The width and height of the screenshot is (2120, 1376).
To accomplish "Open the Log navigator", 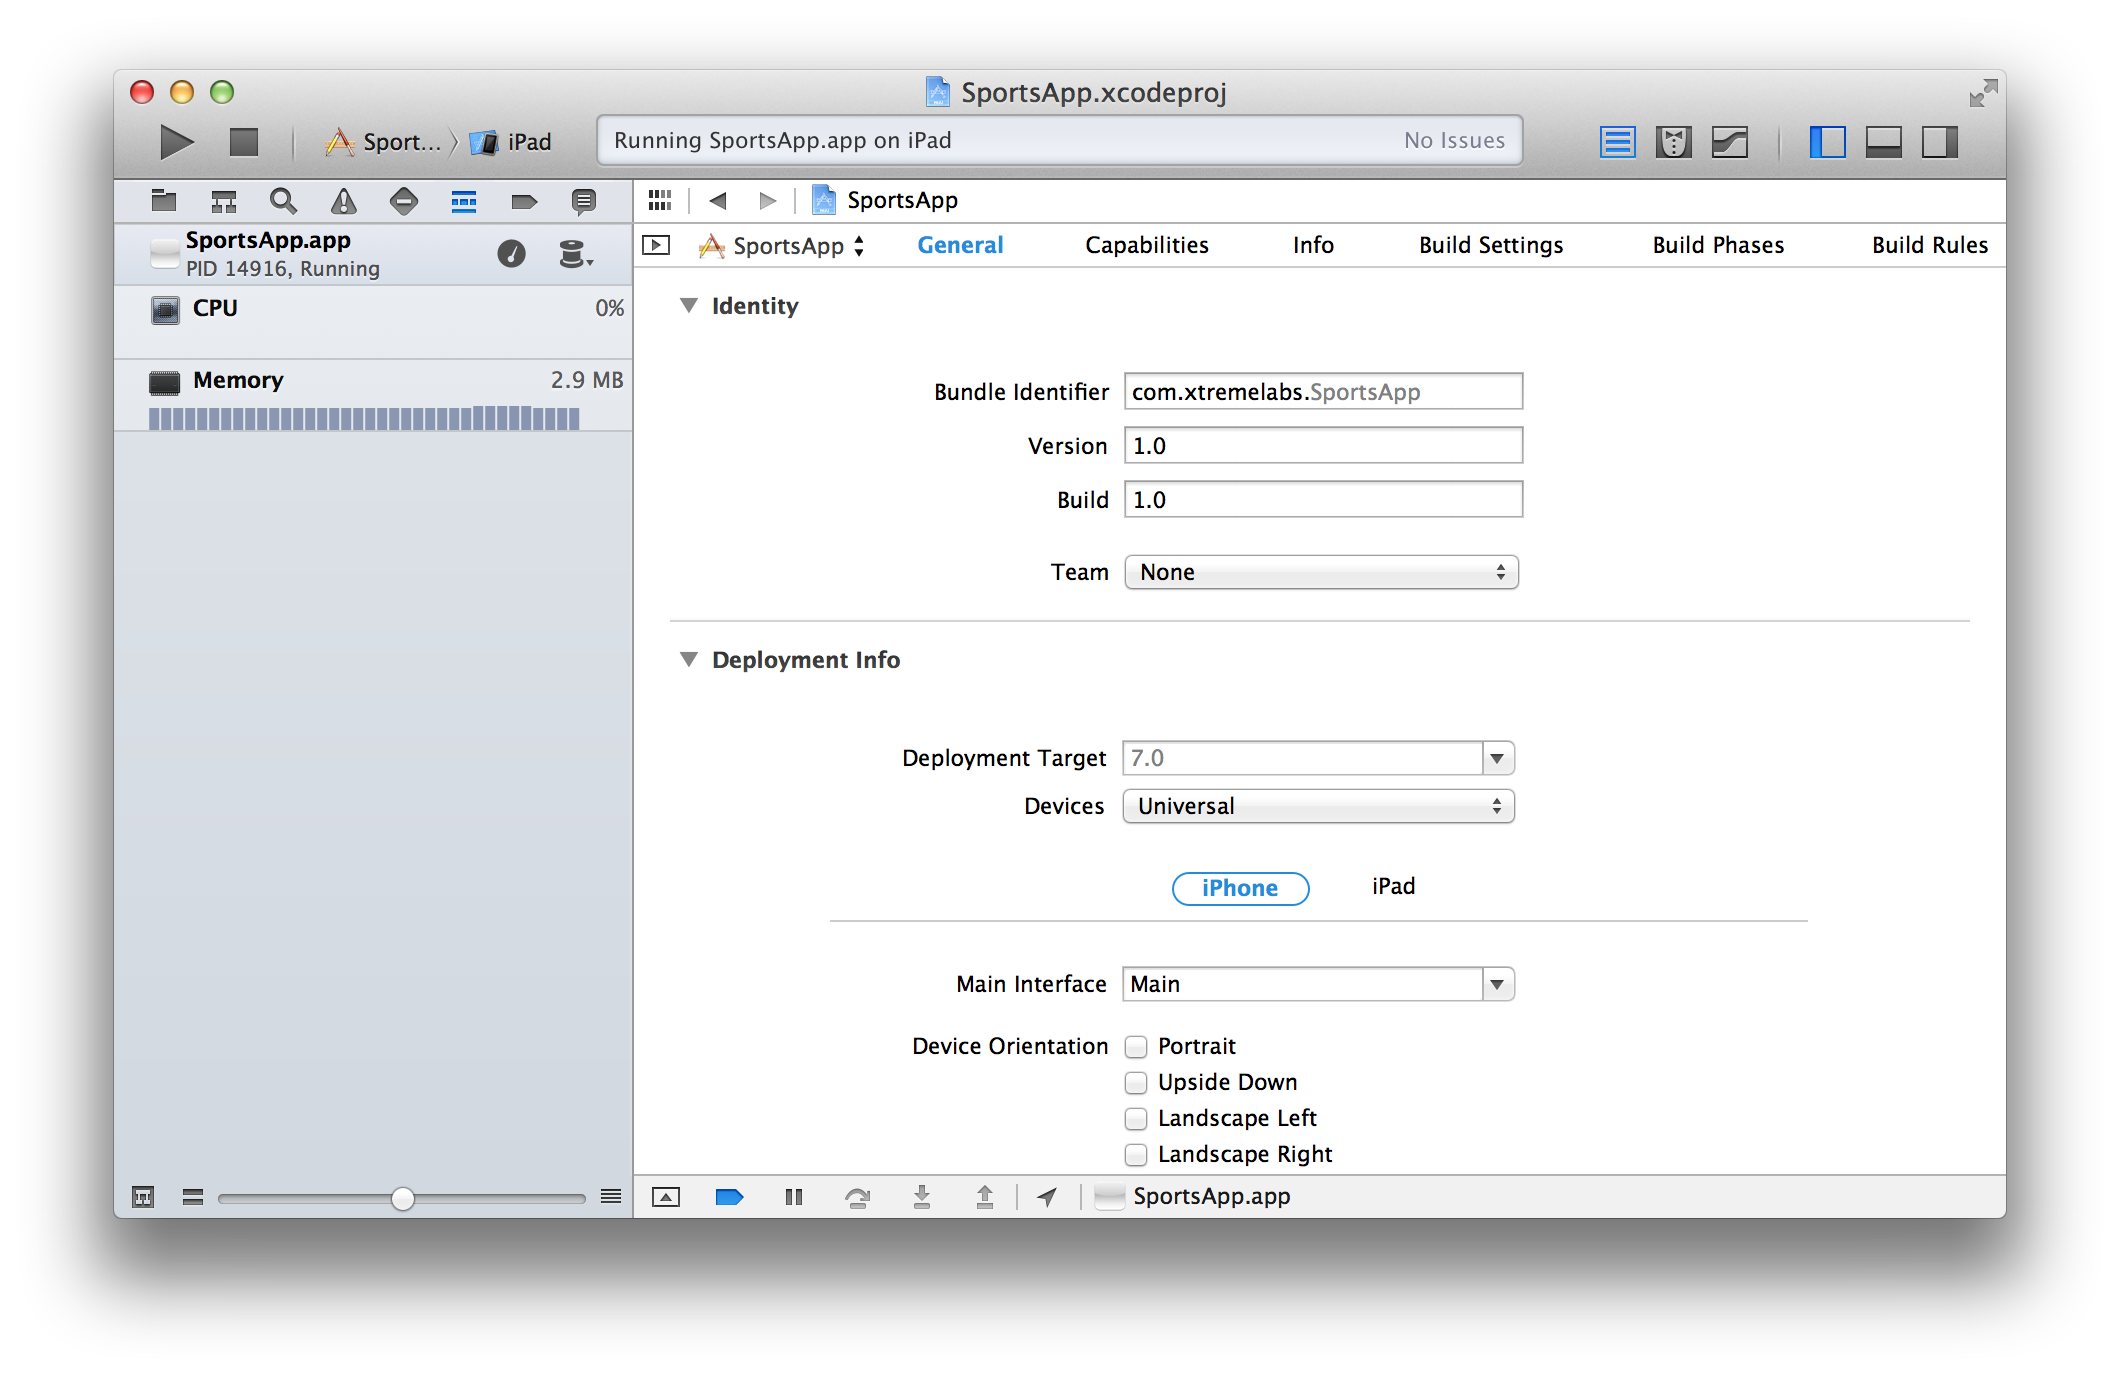I will coord(583,201).
